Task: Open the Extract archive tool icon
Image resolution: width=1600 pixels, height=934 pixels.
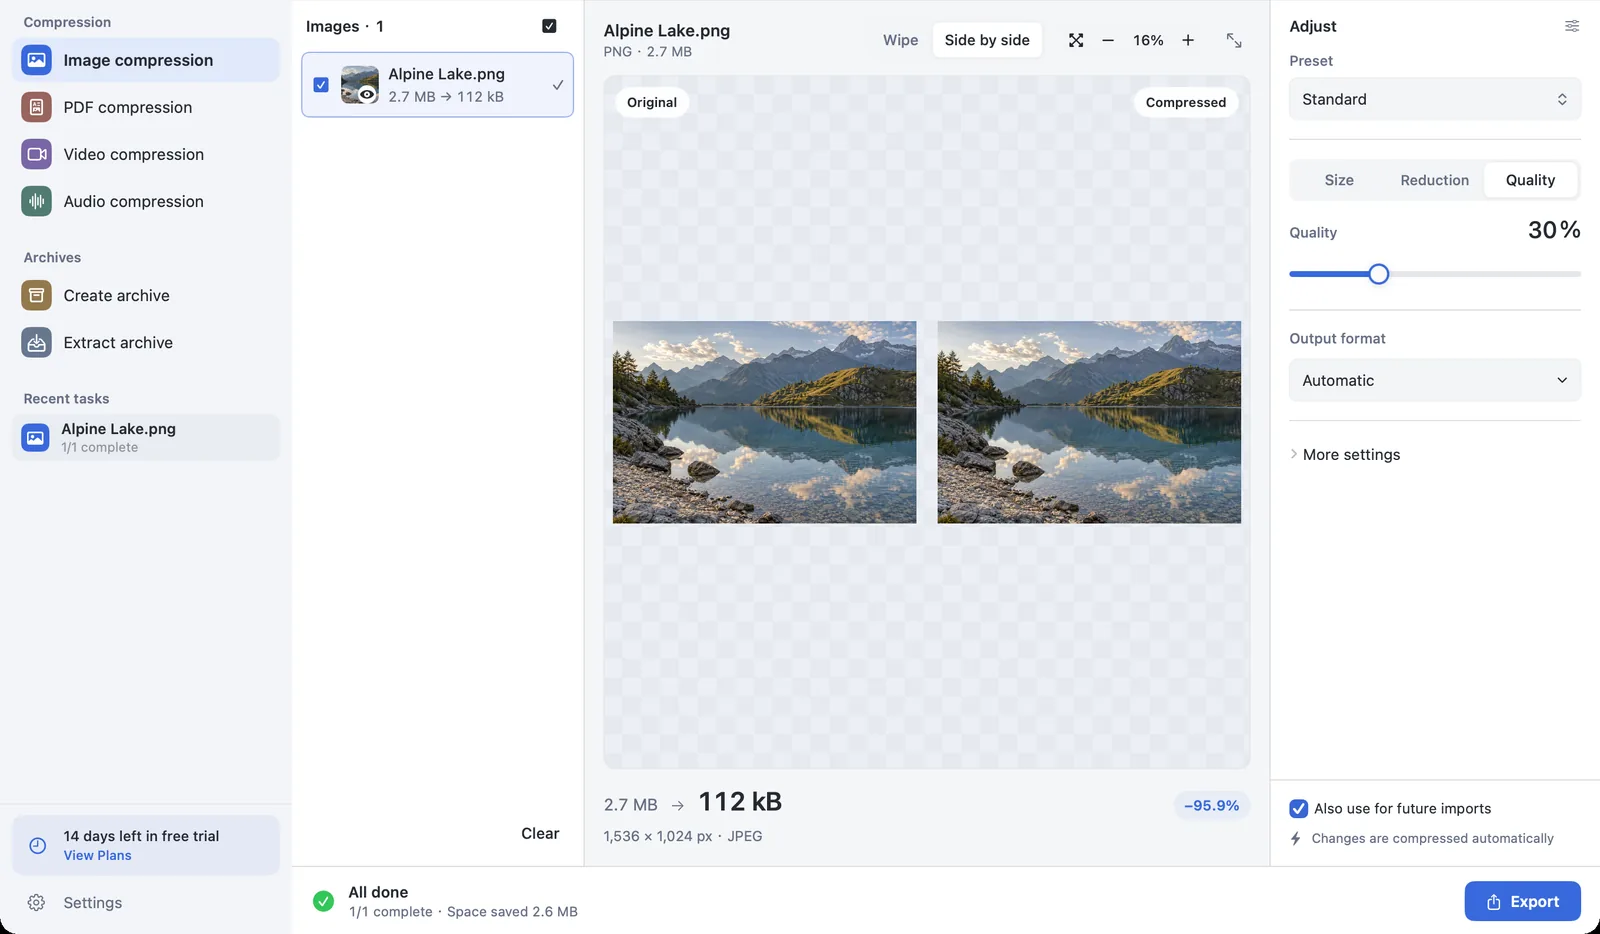Action: coord(36,342)
